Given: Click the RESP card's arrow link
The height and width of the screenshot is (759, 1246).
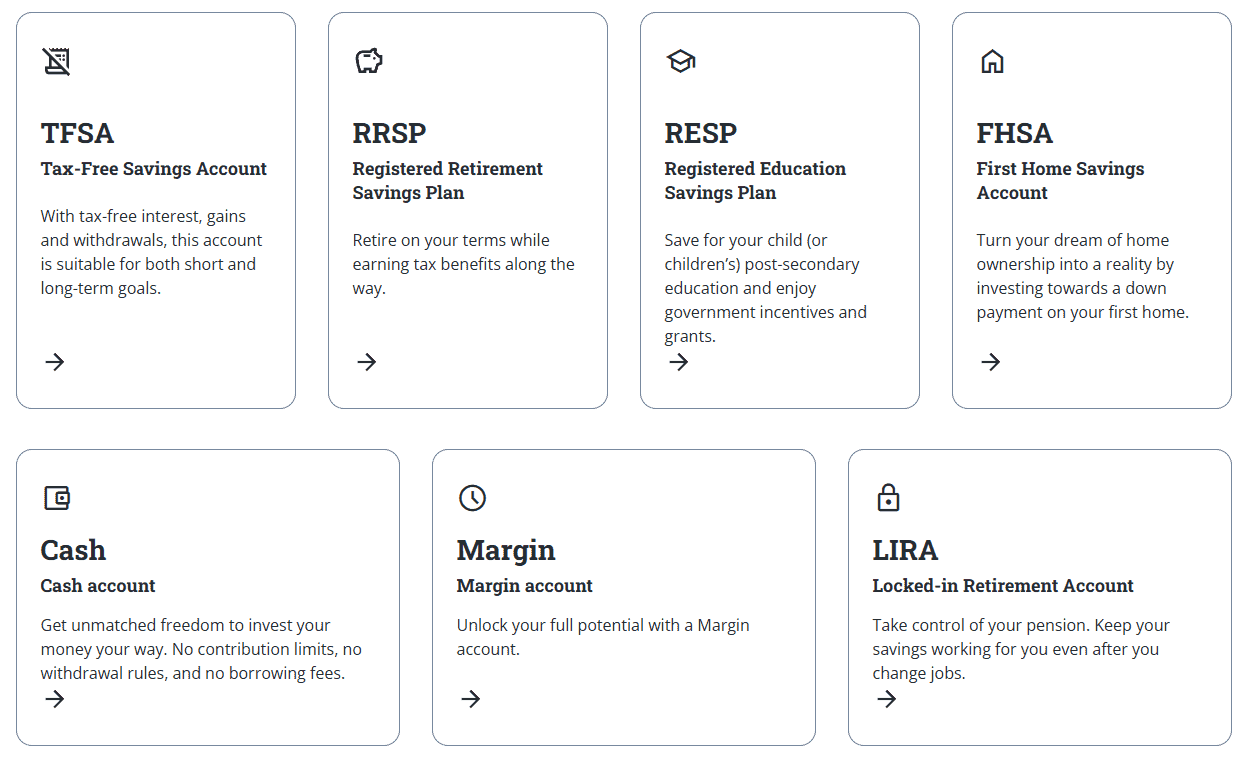Looking at the screenshot, I should [x=678, y=362].
